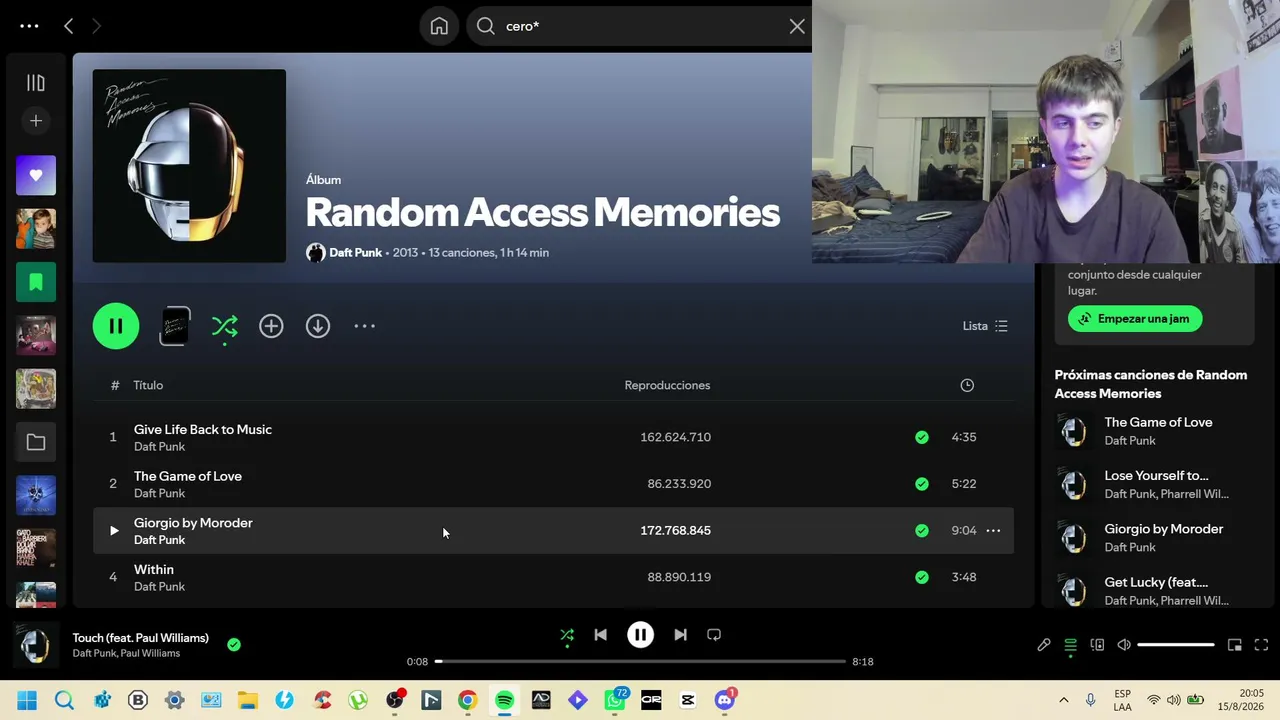This screenshot has width=1280, height=720.
Task: Toggle the saved checkmark for the track 'Within'
Action: (x=922, y=577)
